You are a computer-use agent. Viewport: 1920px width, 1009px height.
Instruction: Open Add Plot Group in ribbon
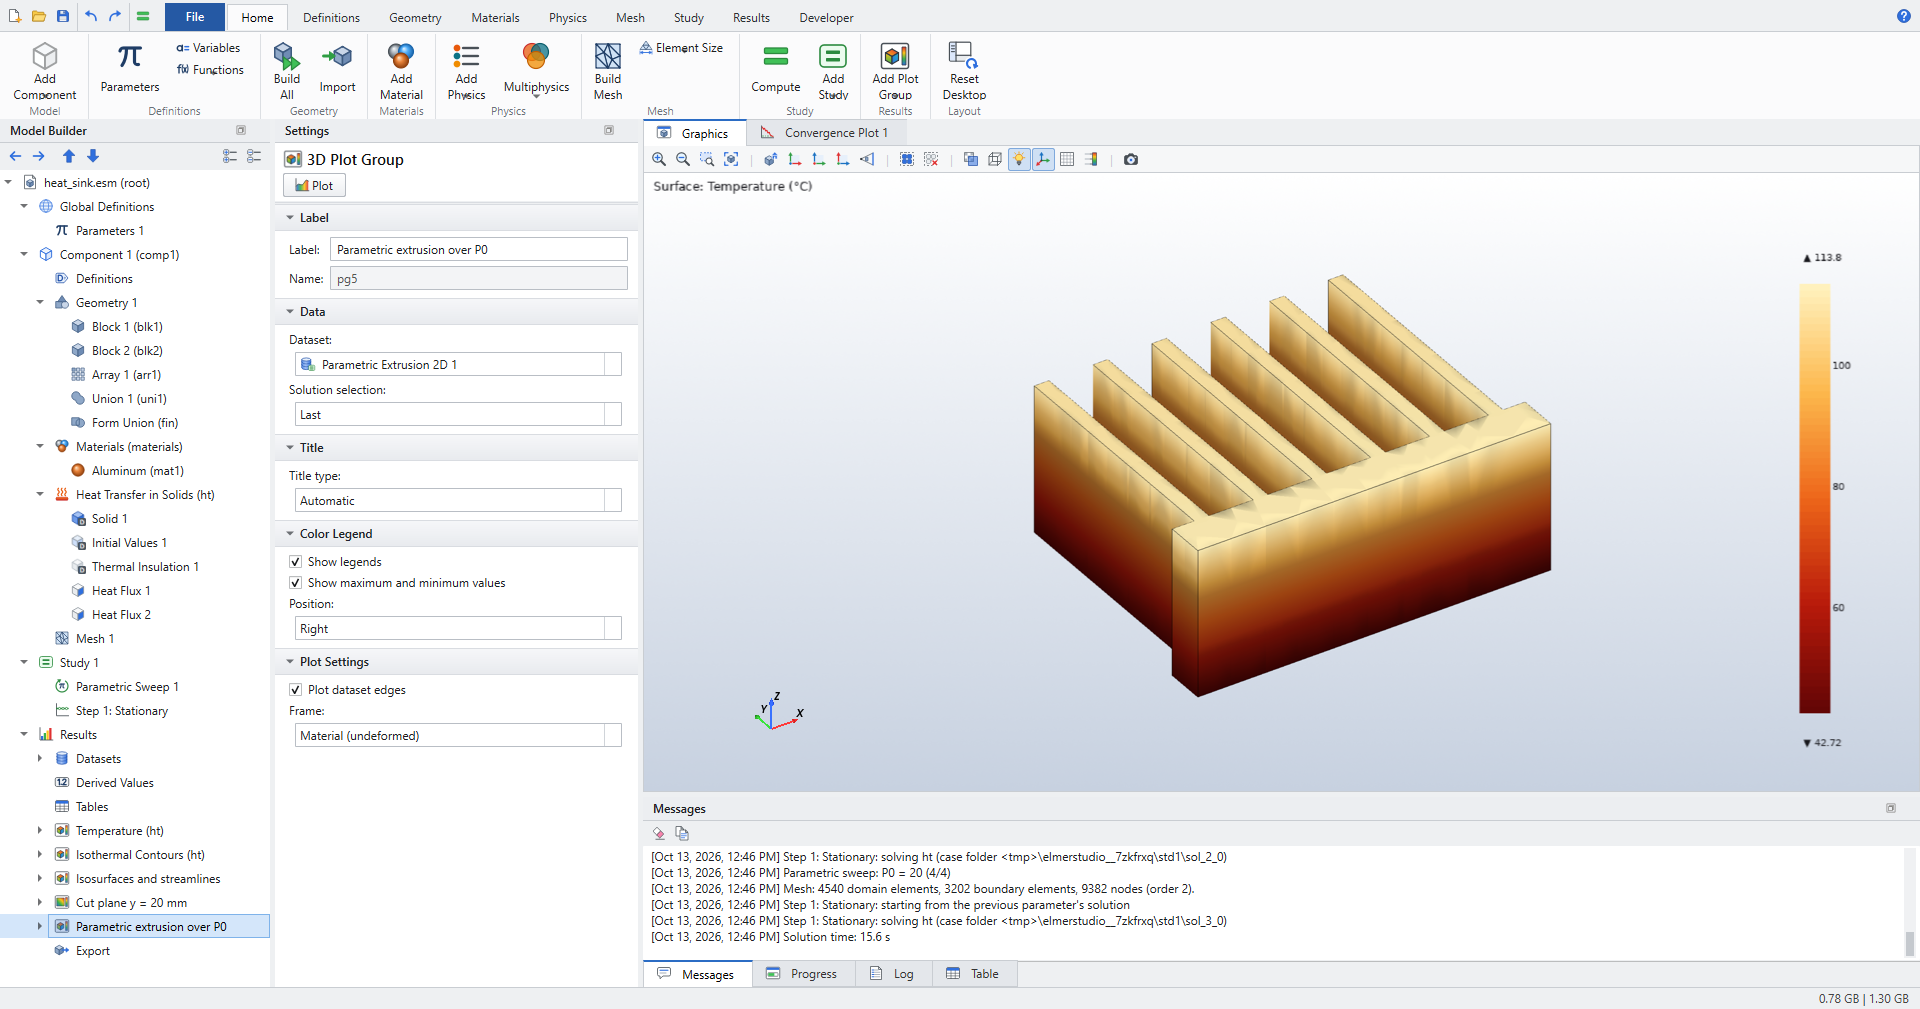click(895, 71)
